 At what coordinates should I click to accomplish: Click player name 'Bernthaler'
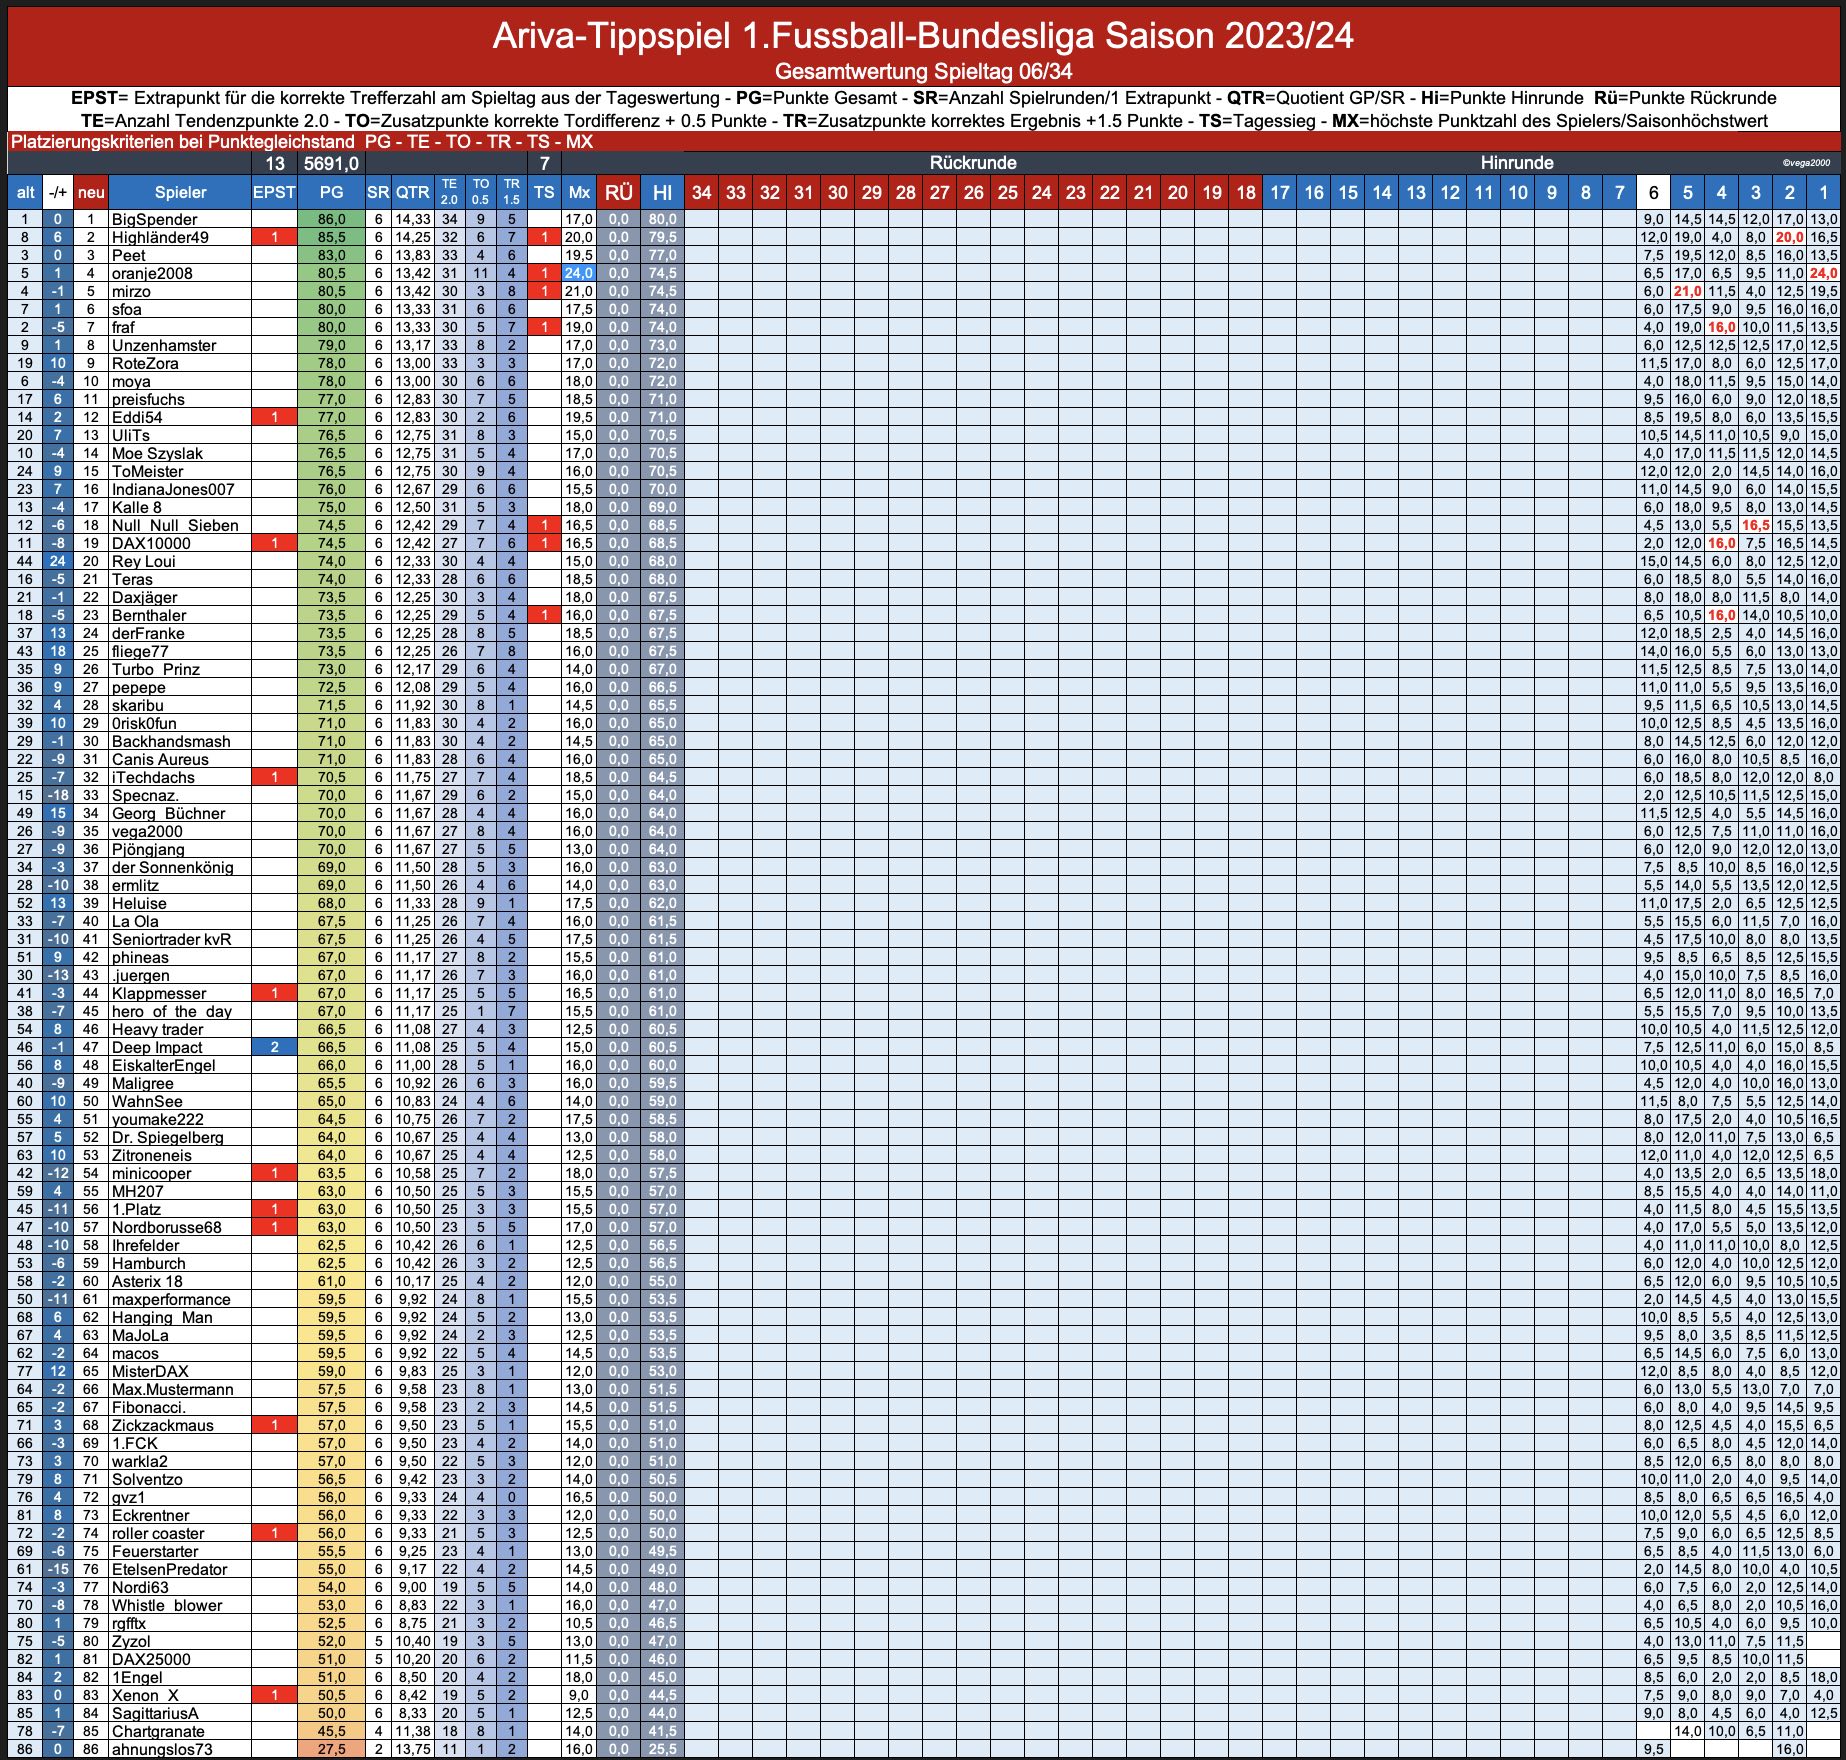[149, 615]
